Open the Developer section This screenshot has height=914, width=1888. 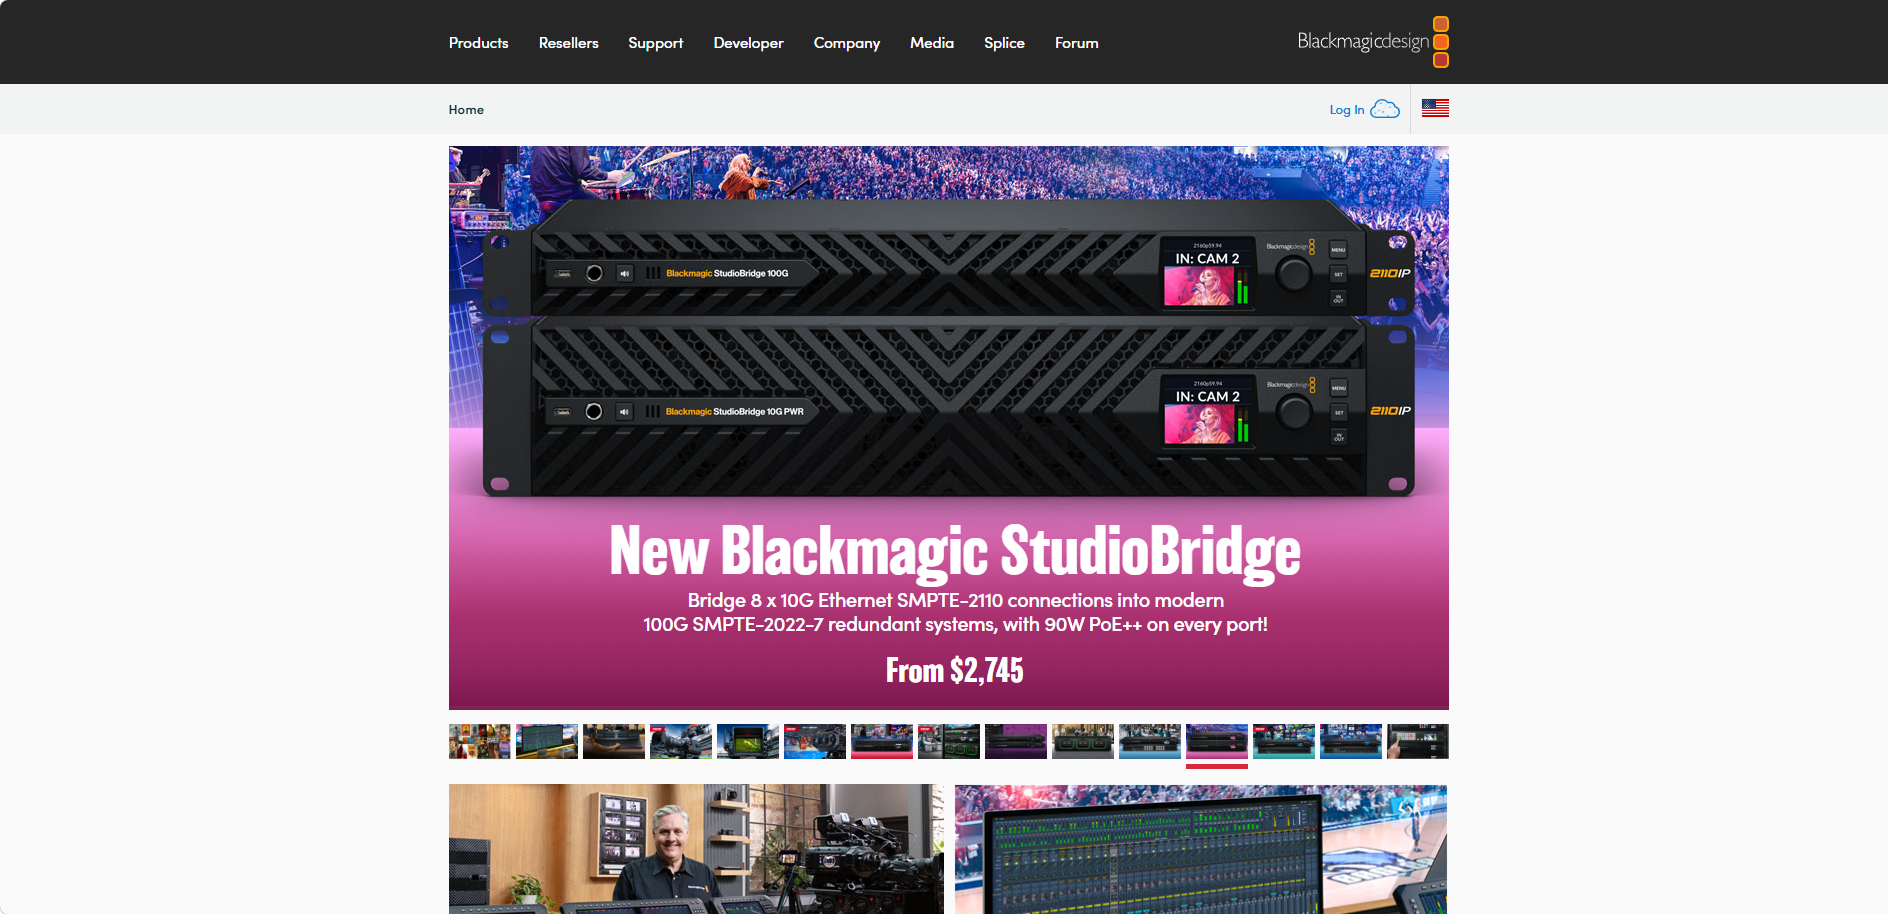[748, 43]
